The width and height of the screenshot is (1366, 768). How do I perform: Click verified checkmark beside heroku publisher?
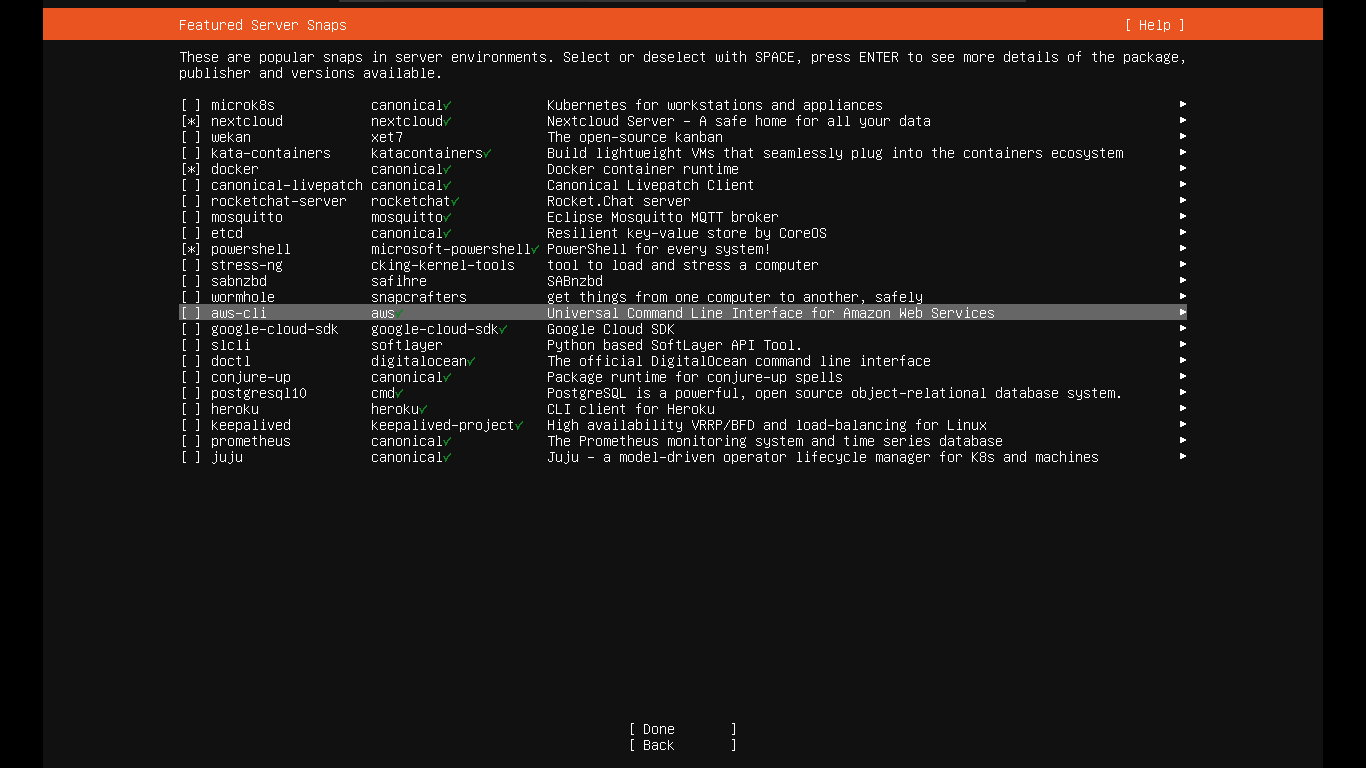click(x=424, y=409)
